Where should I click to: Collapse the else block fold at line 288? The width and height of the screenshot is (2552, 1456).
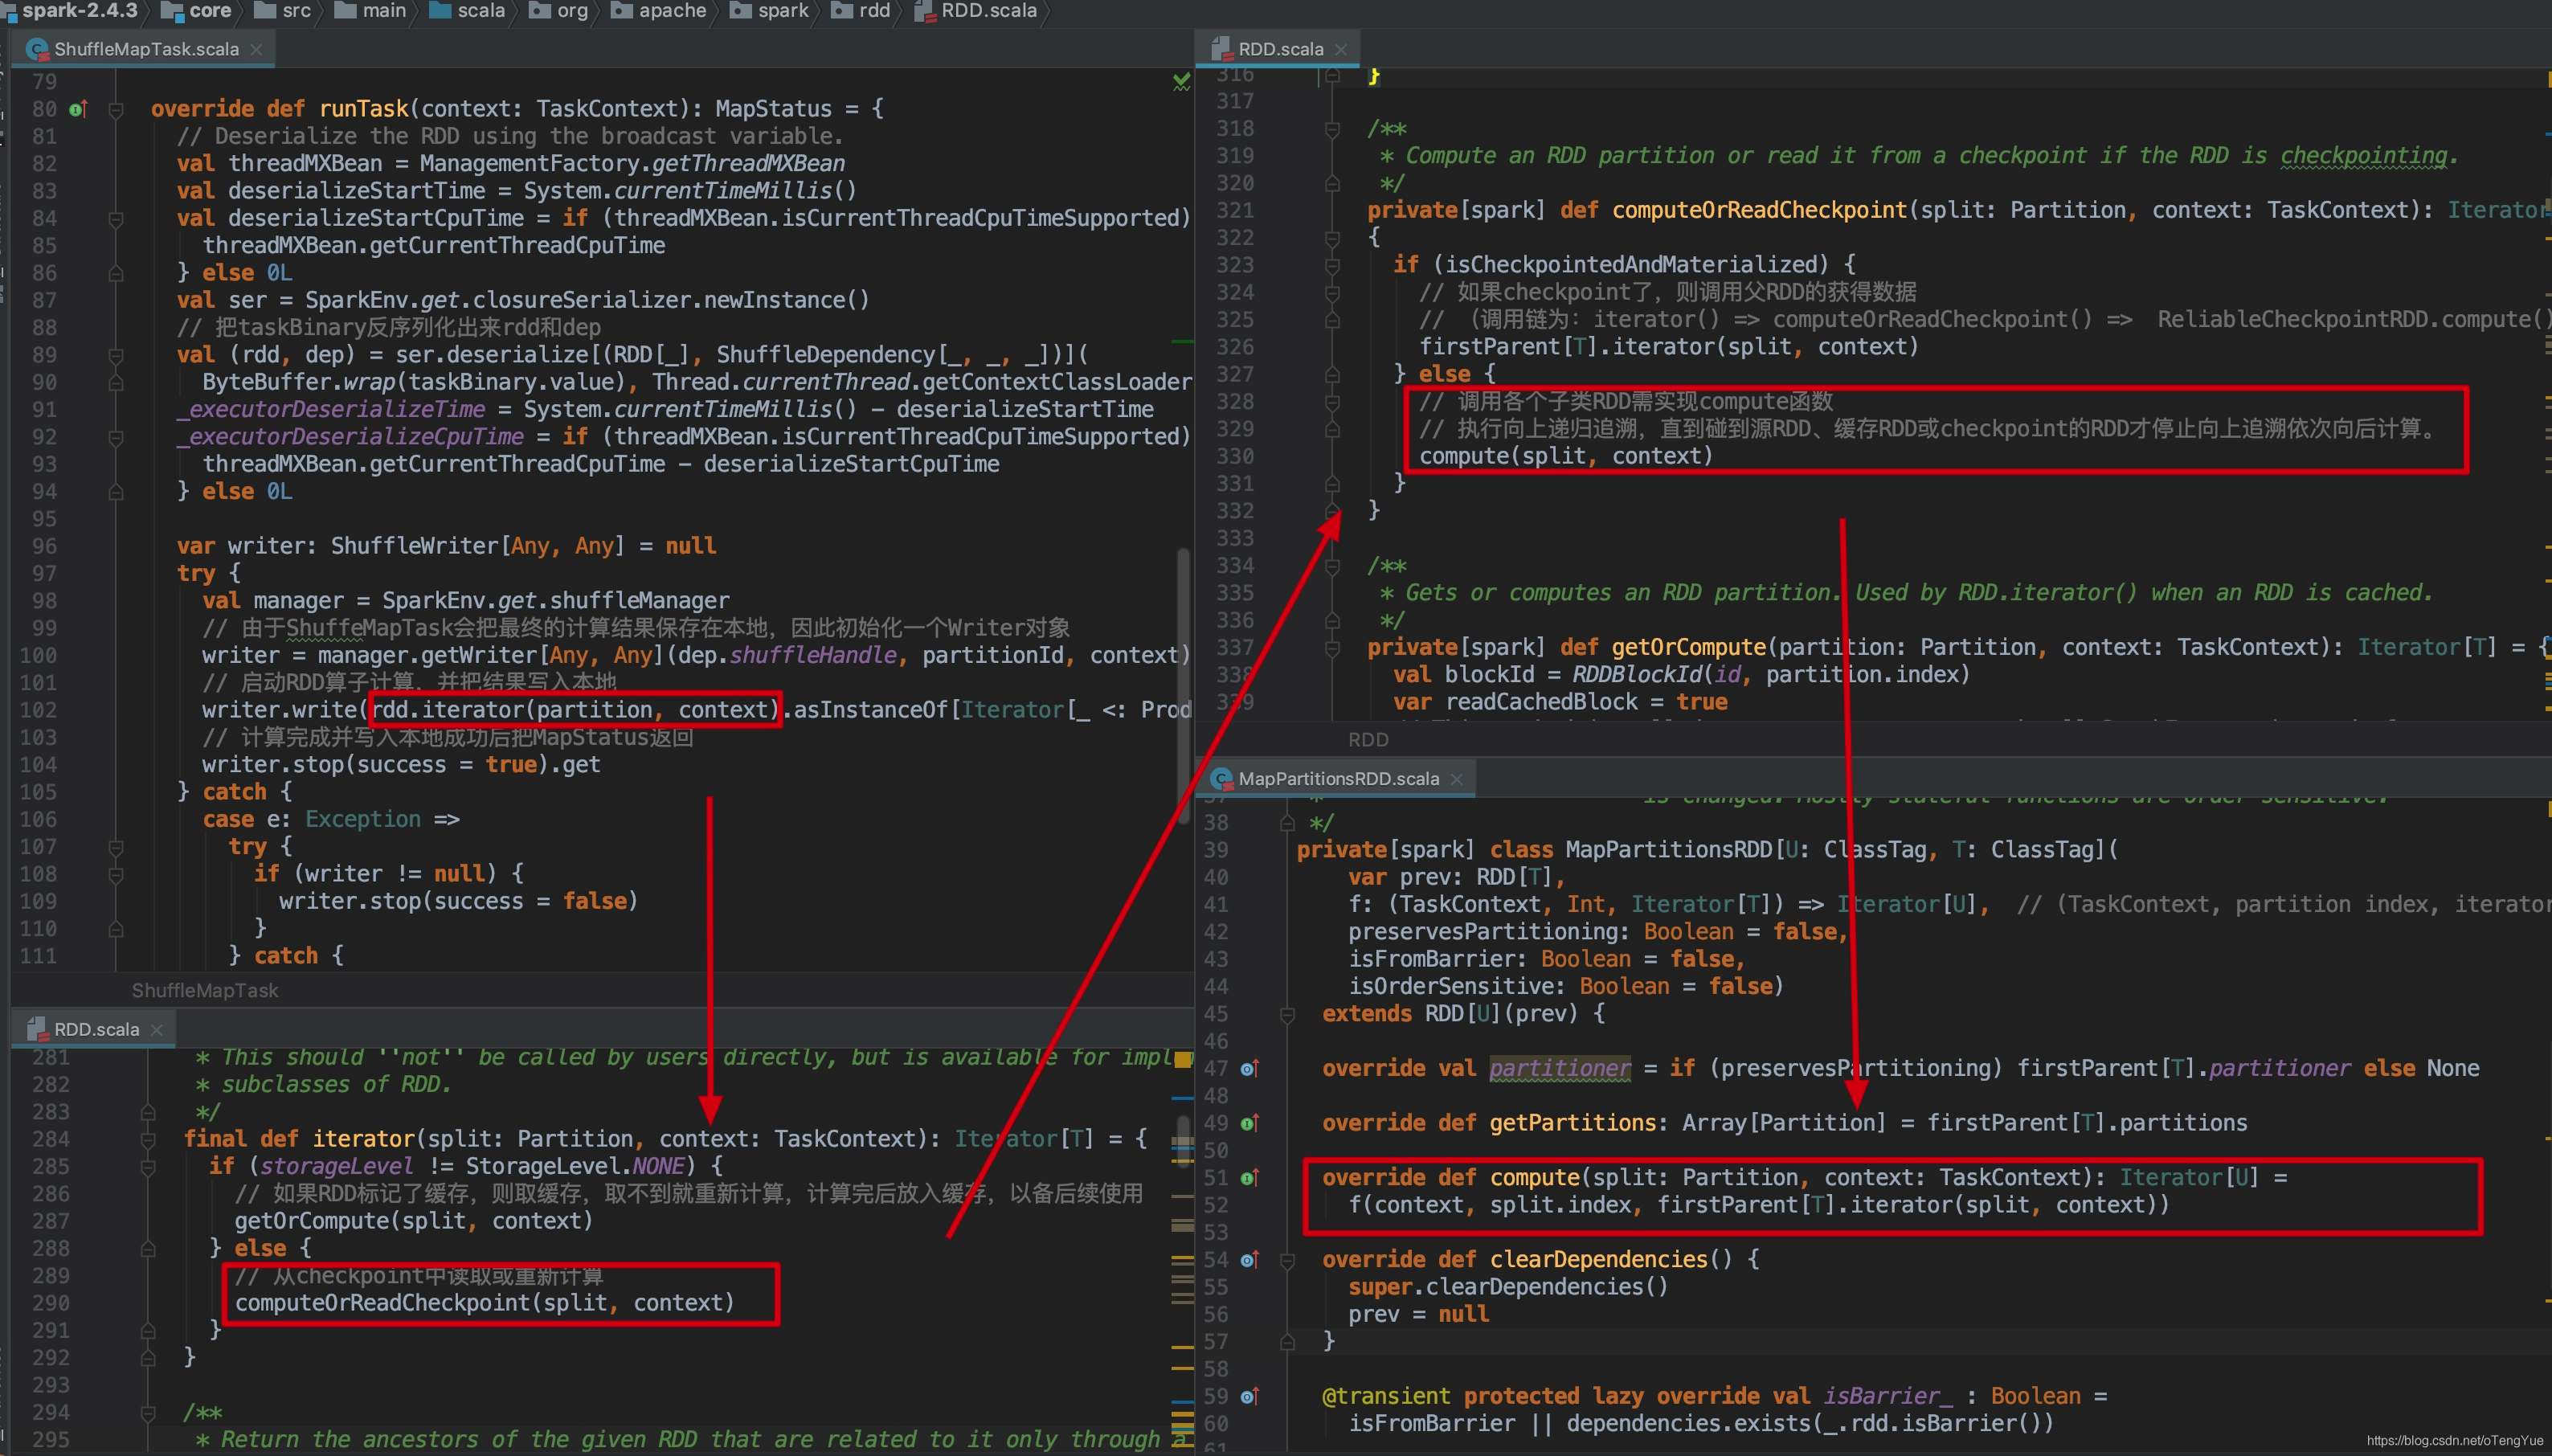(x=148, y=1248)
